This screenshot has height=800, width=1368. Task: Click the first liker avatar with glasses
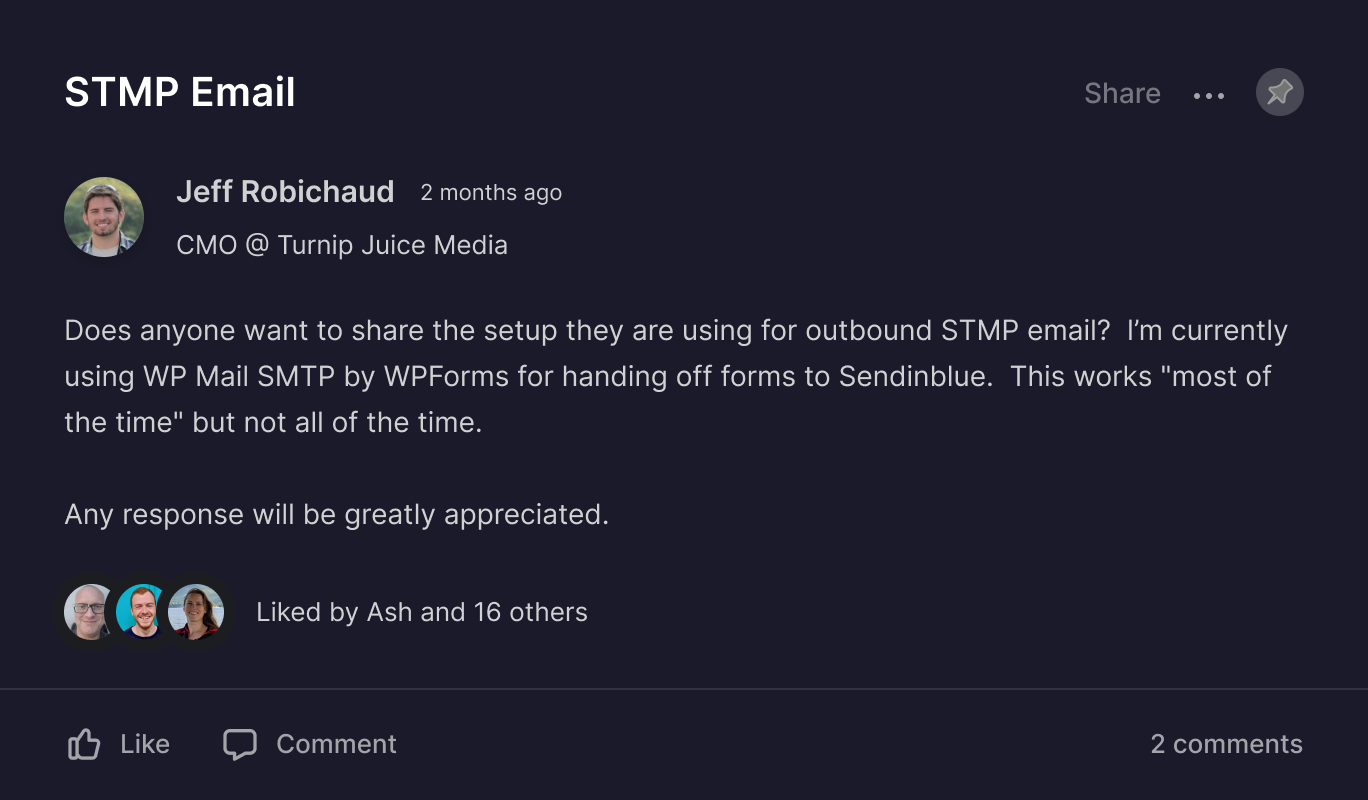90,612
